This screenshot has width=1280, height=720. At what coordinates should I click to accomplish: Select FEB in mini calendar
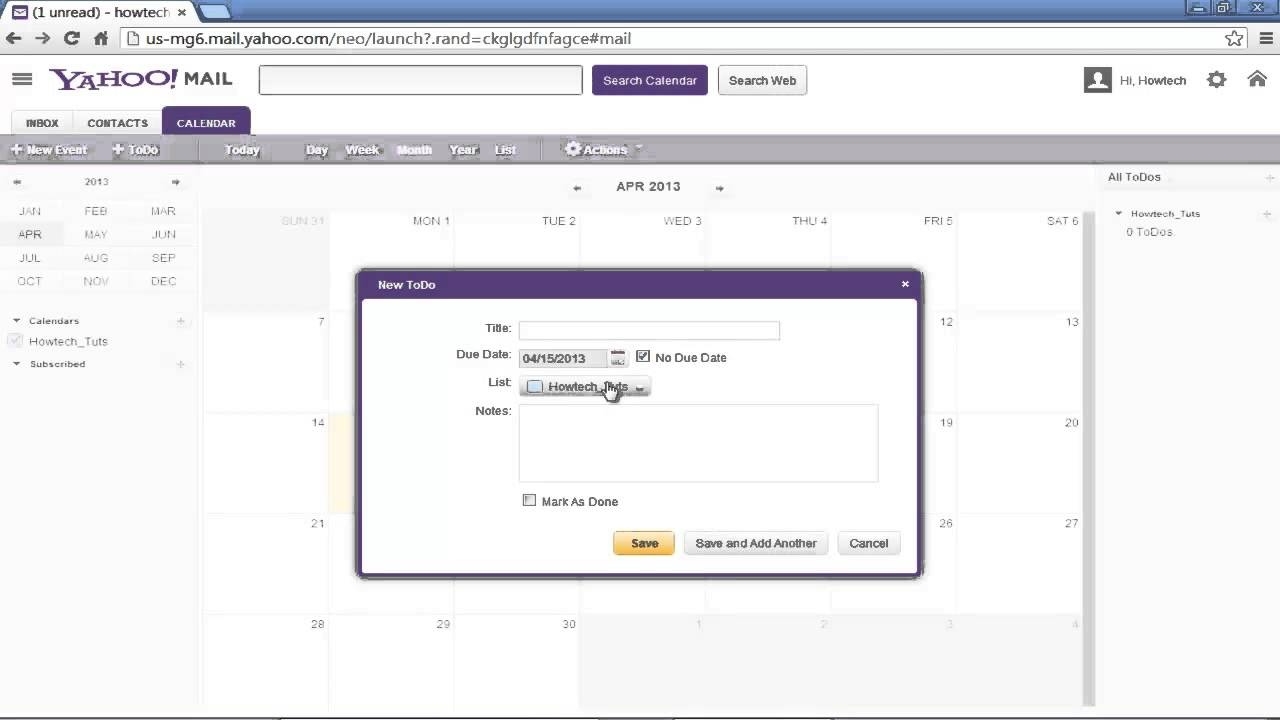pos(96,211)
